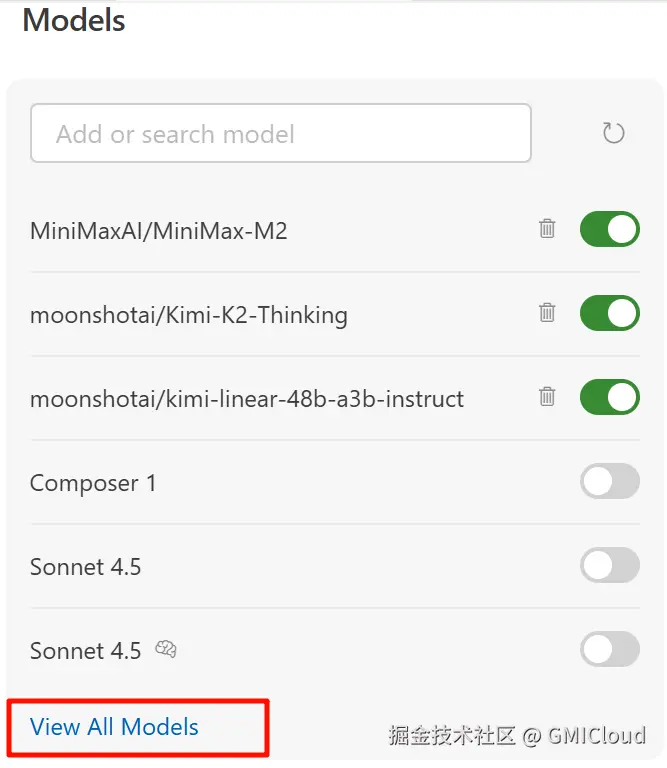Click Sonnet 4.5 label next to brain icon
The width and height of the screenshot is (667, 768).
click(x=86, y=651)
